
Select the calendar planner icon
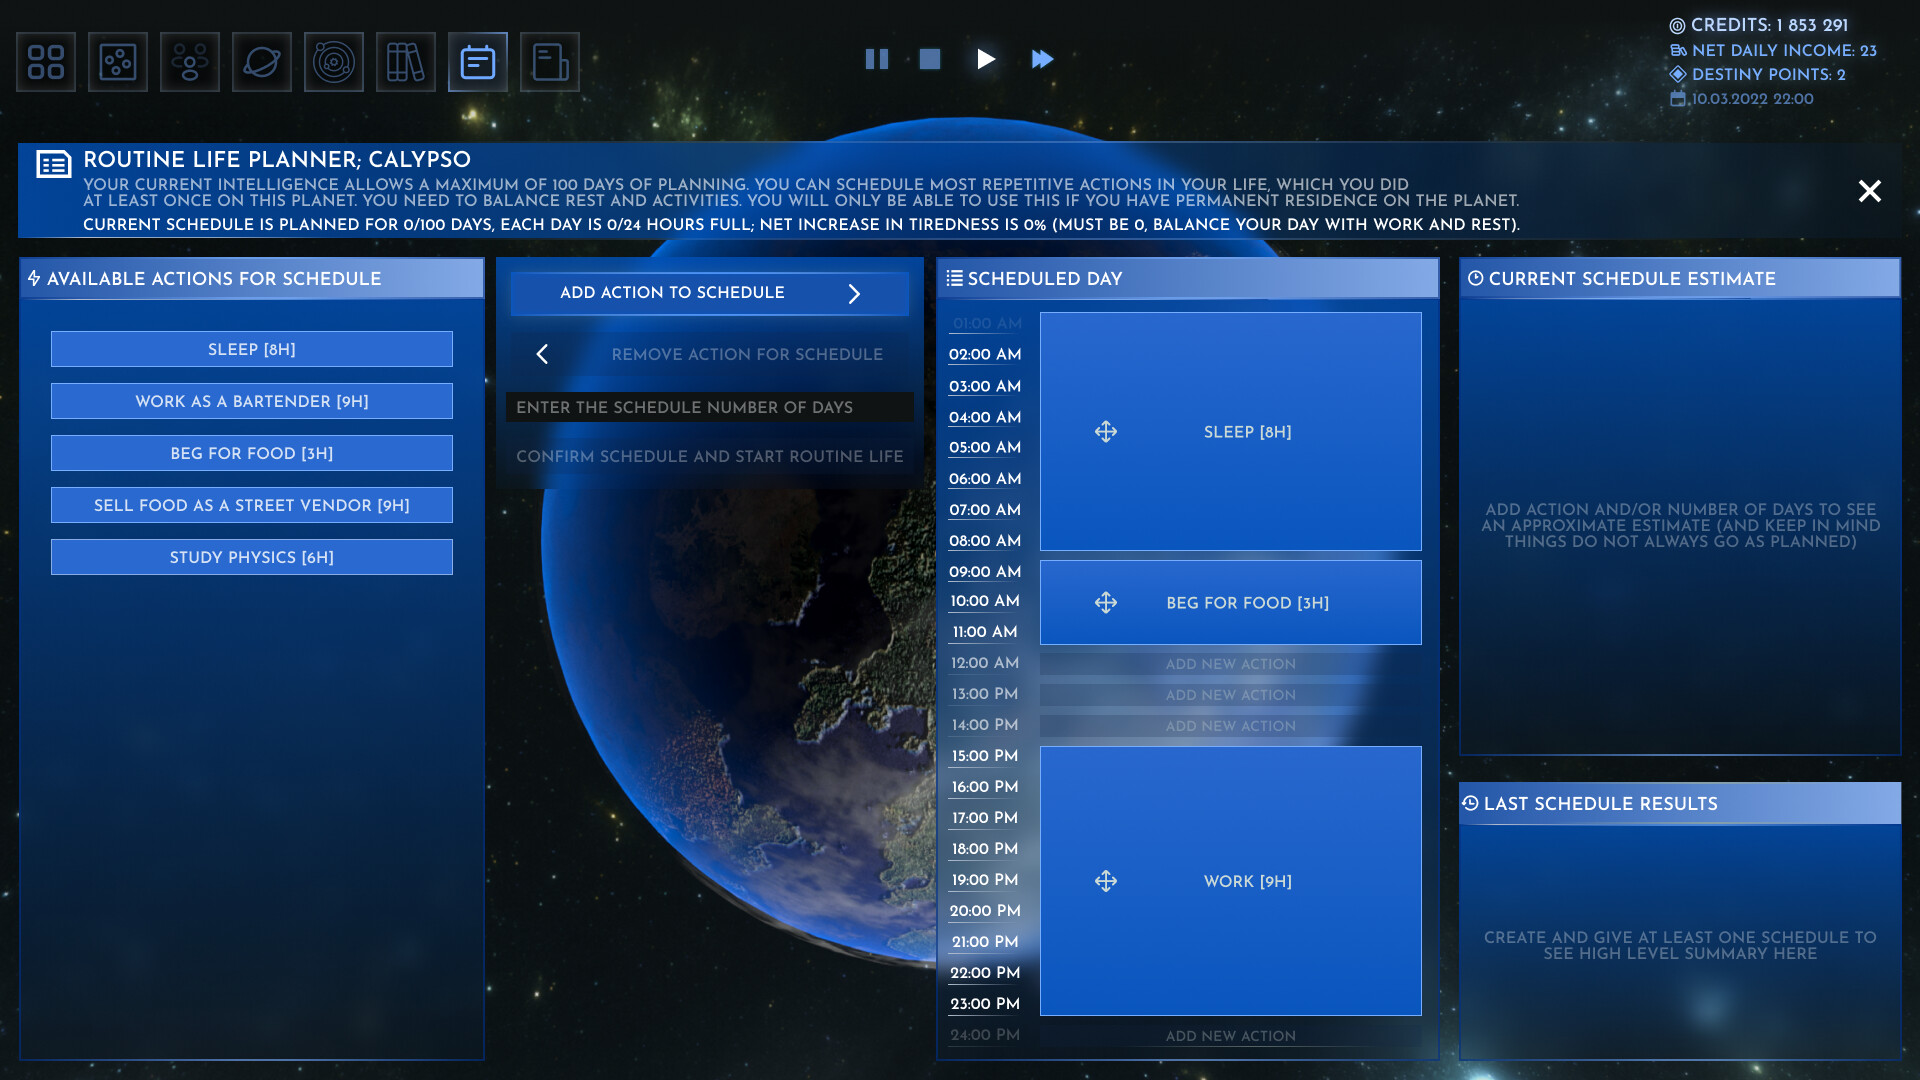pyautogui.click(x=477, y=61)
